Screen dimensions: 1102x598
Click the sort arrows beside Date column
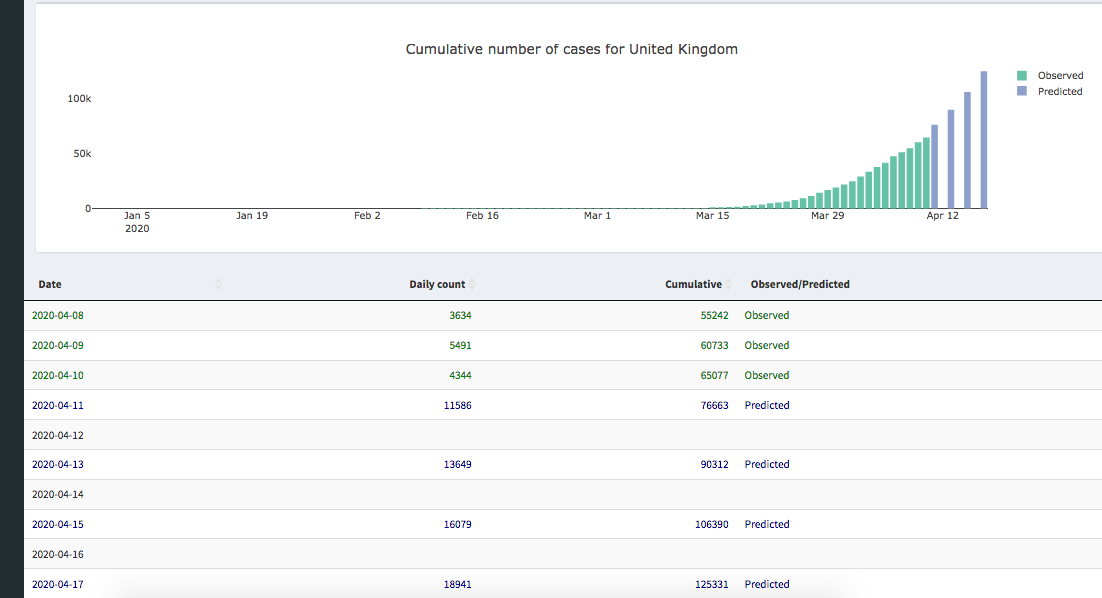(x=218, y=285)
